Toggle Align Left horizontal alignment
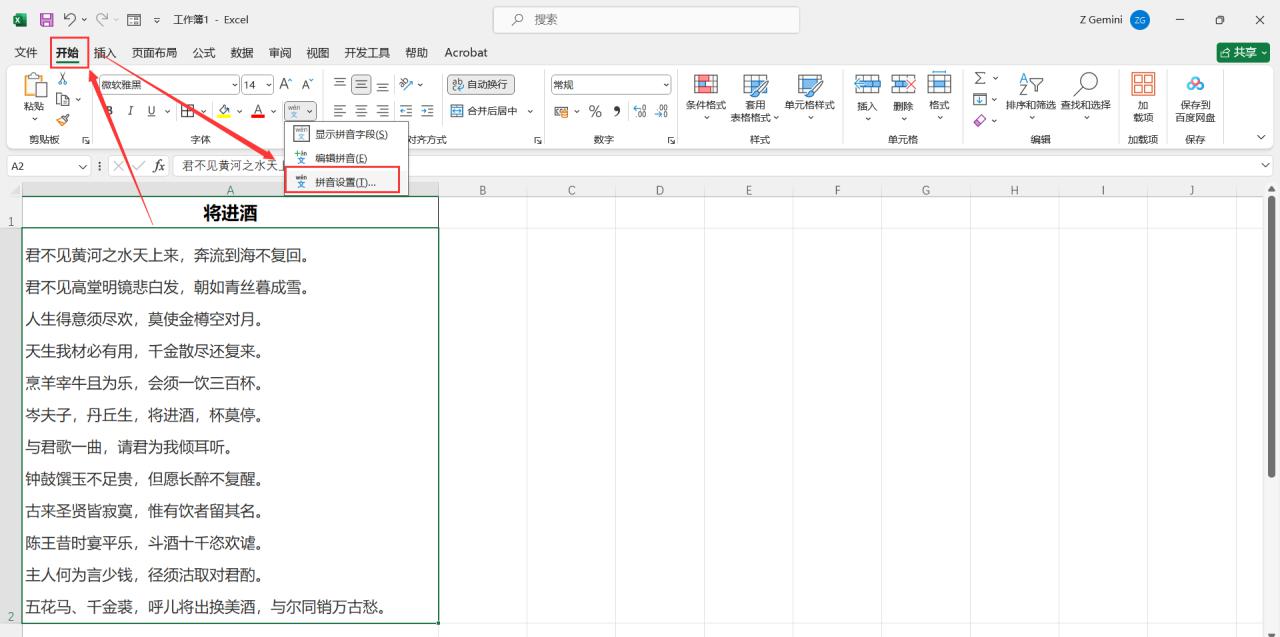1280x637 pixels. (x=340, y=111)
